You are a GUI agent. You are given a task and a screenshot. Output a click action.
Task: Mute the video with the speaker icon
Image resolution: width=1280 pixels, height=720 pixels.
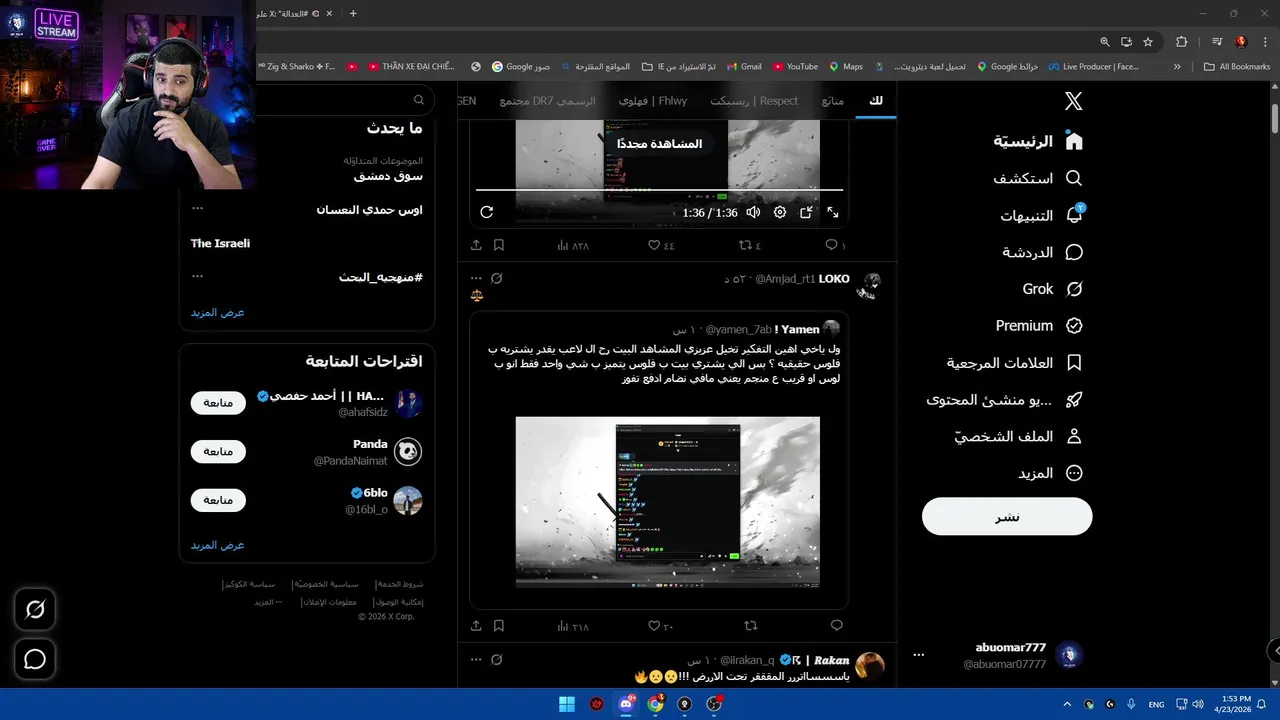(x=753, y=212)
